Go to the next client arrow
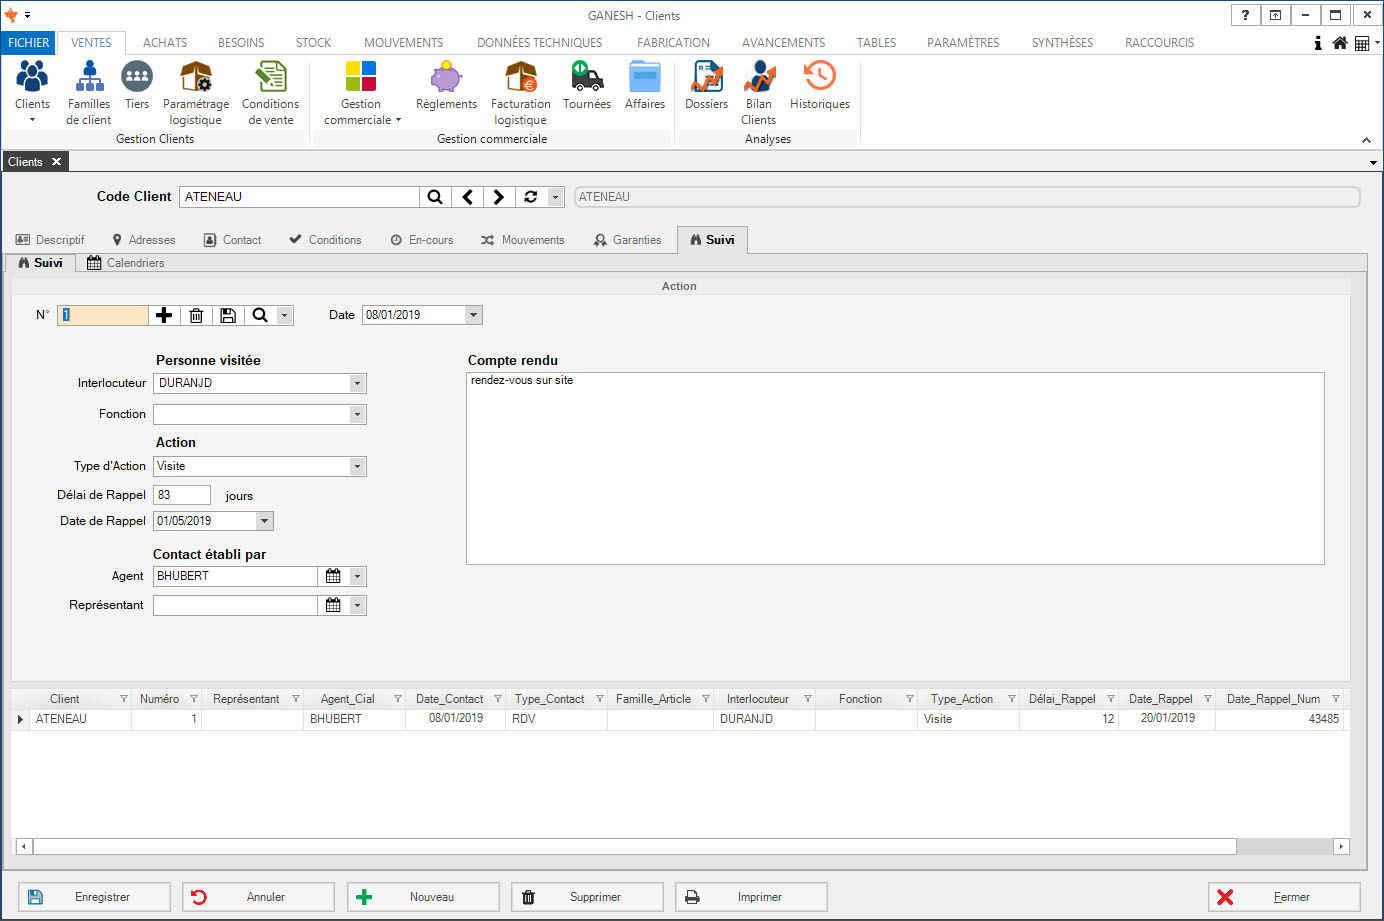Viewport: 1384px width, 921px height. pyautogui.click(x=498, y=197)
